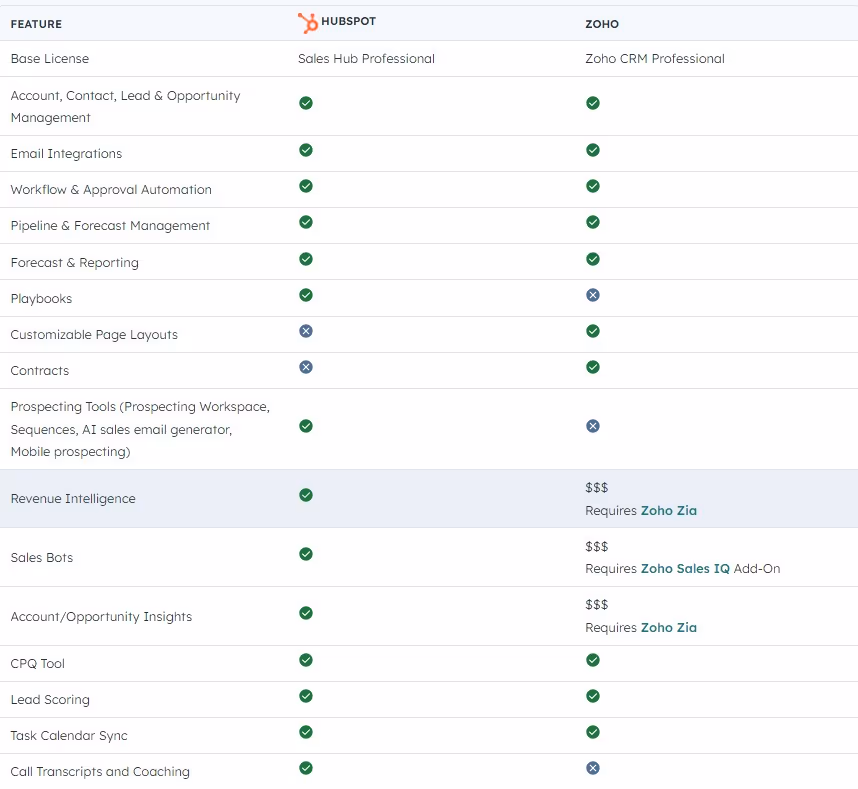This screenshot has height=789, width=858.
Task: Click Zoho X icon for Call Transcripts and Coaching
Action: tap(593, 768)
